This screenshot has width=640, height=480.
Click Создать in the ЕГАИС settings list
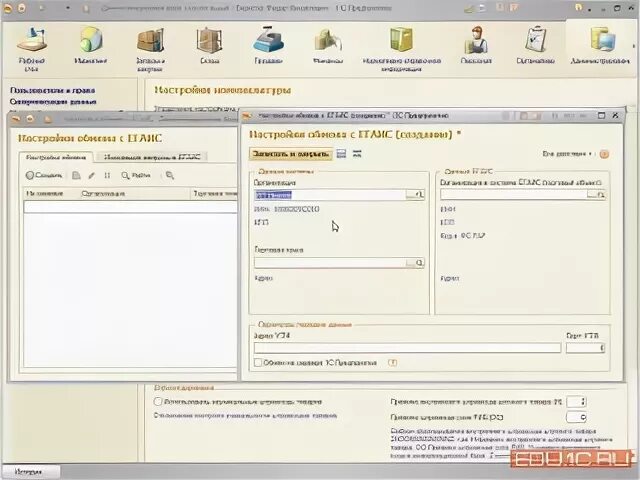(x=44, y=176)
